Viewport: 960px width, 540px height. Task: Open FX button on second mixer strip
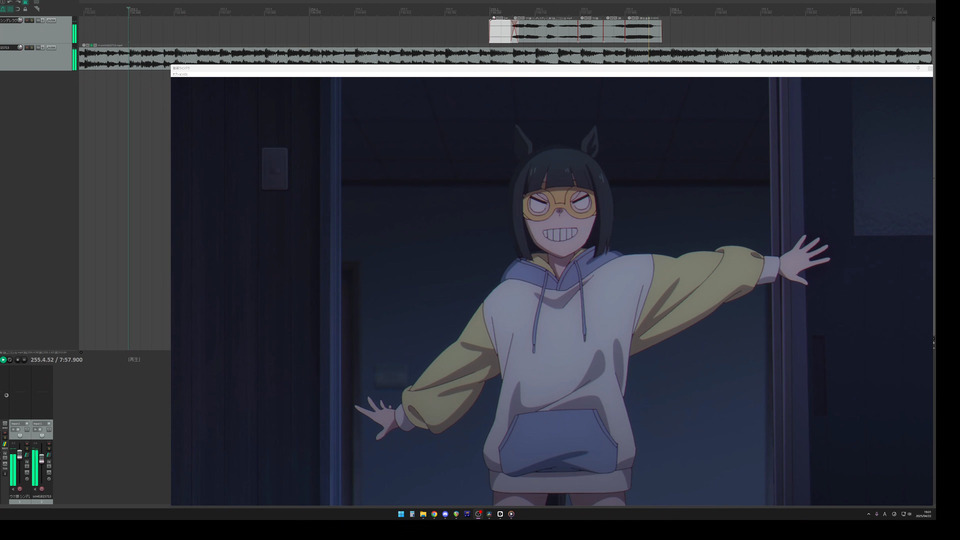tap(49, 462)
